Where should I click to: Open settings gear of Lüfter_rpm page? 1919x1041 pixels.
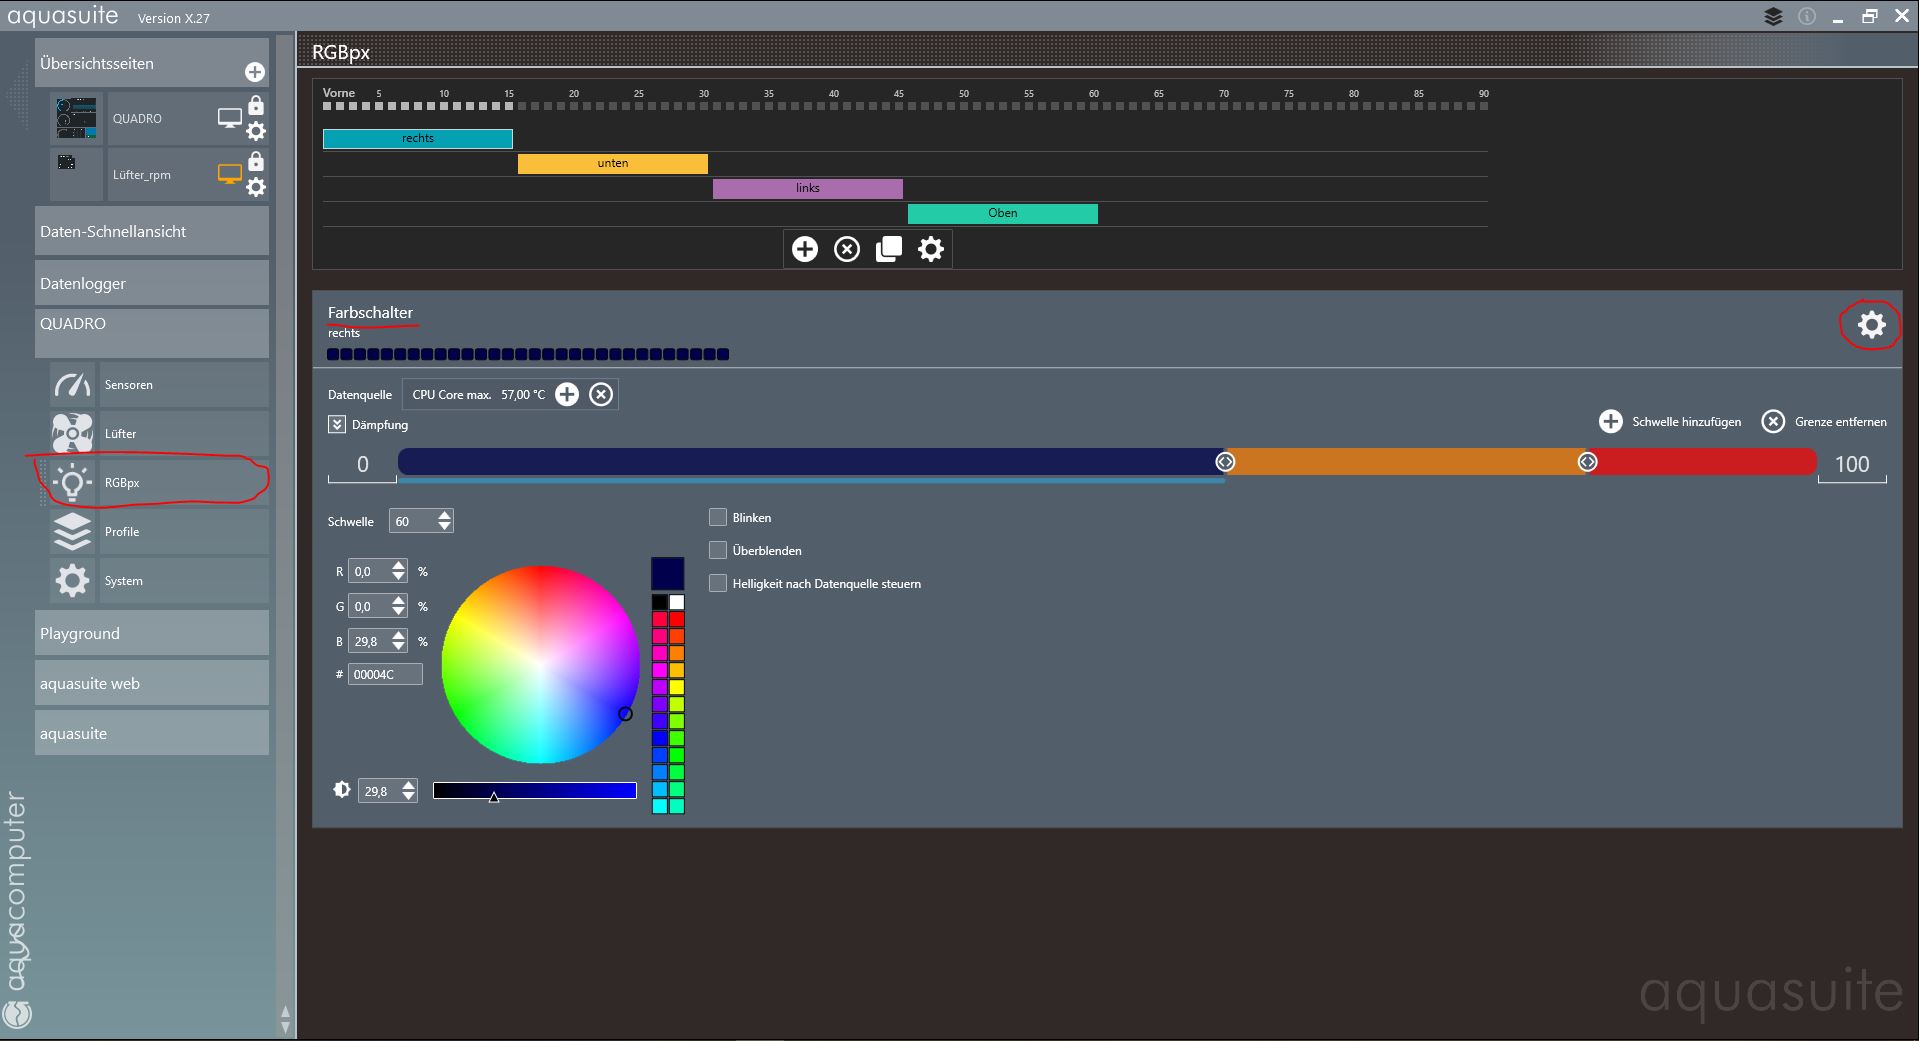point(256,187)
